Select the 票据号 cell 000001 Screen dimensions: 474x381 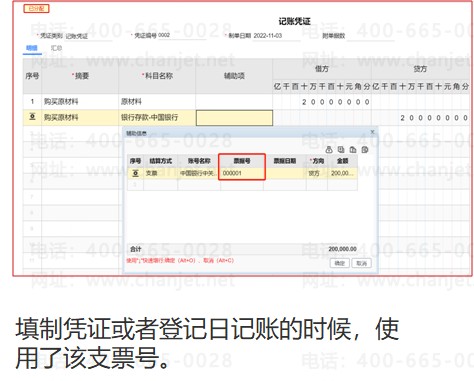pyautogui.click(x=242, y=173)
